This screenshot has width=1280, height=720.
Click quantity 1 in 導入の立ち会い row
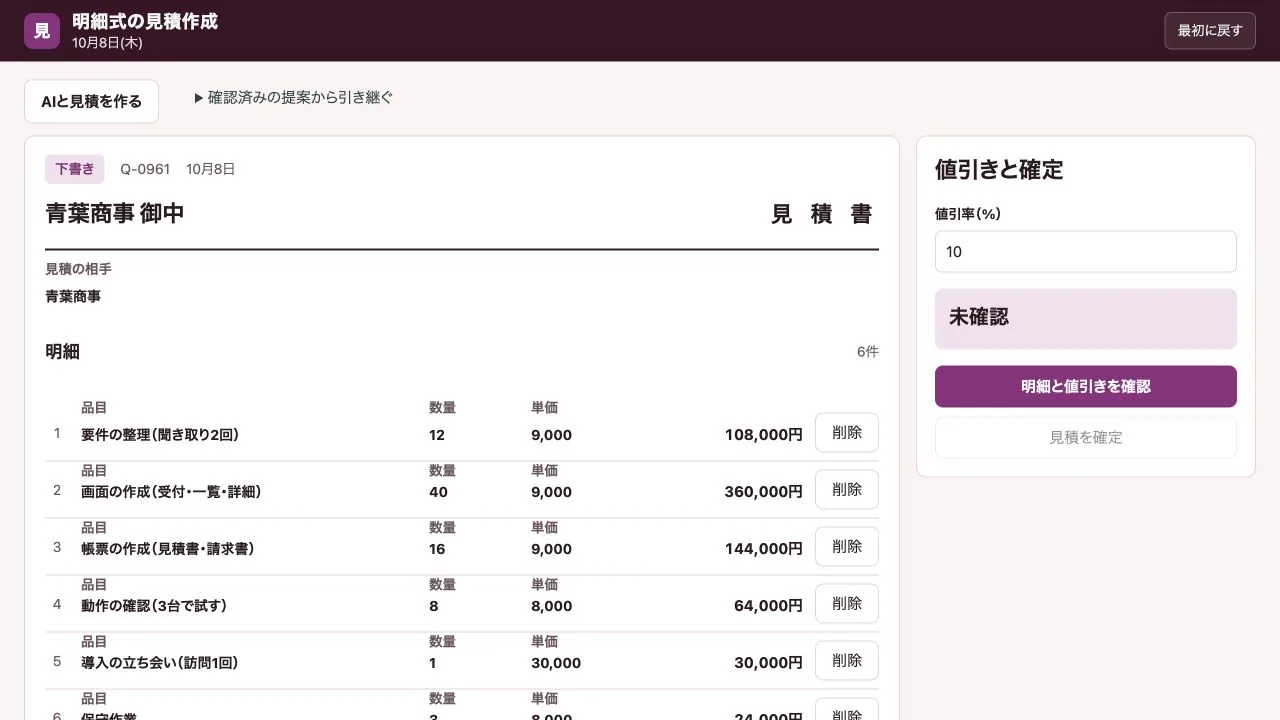(433, 663)
